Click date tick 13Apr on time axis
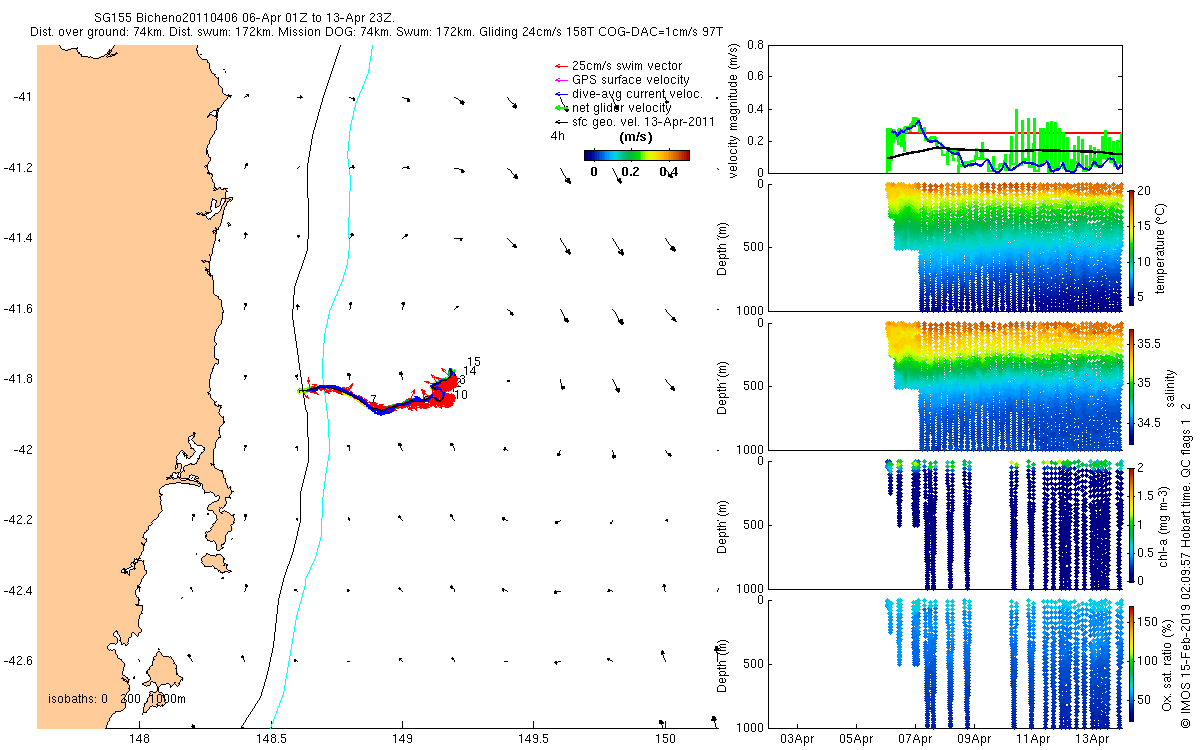1200x750 pixels. tap(1092, 739)
